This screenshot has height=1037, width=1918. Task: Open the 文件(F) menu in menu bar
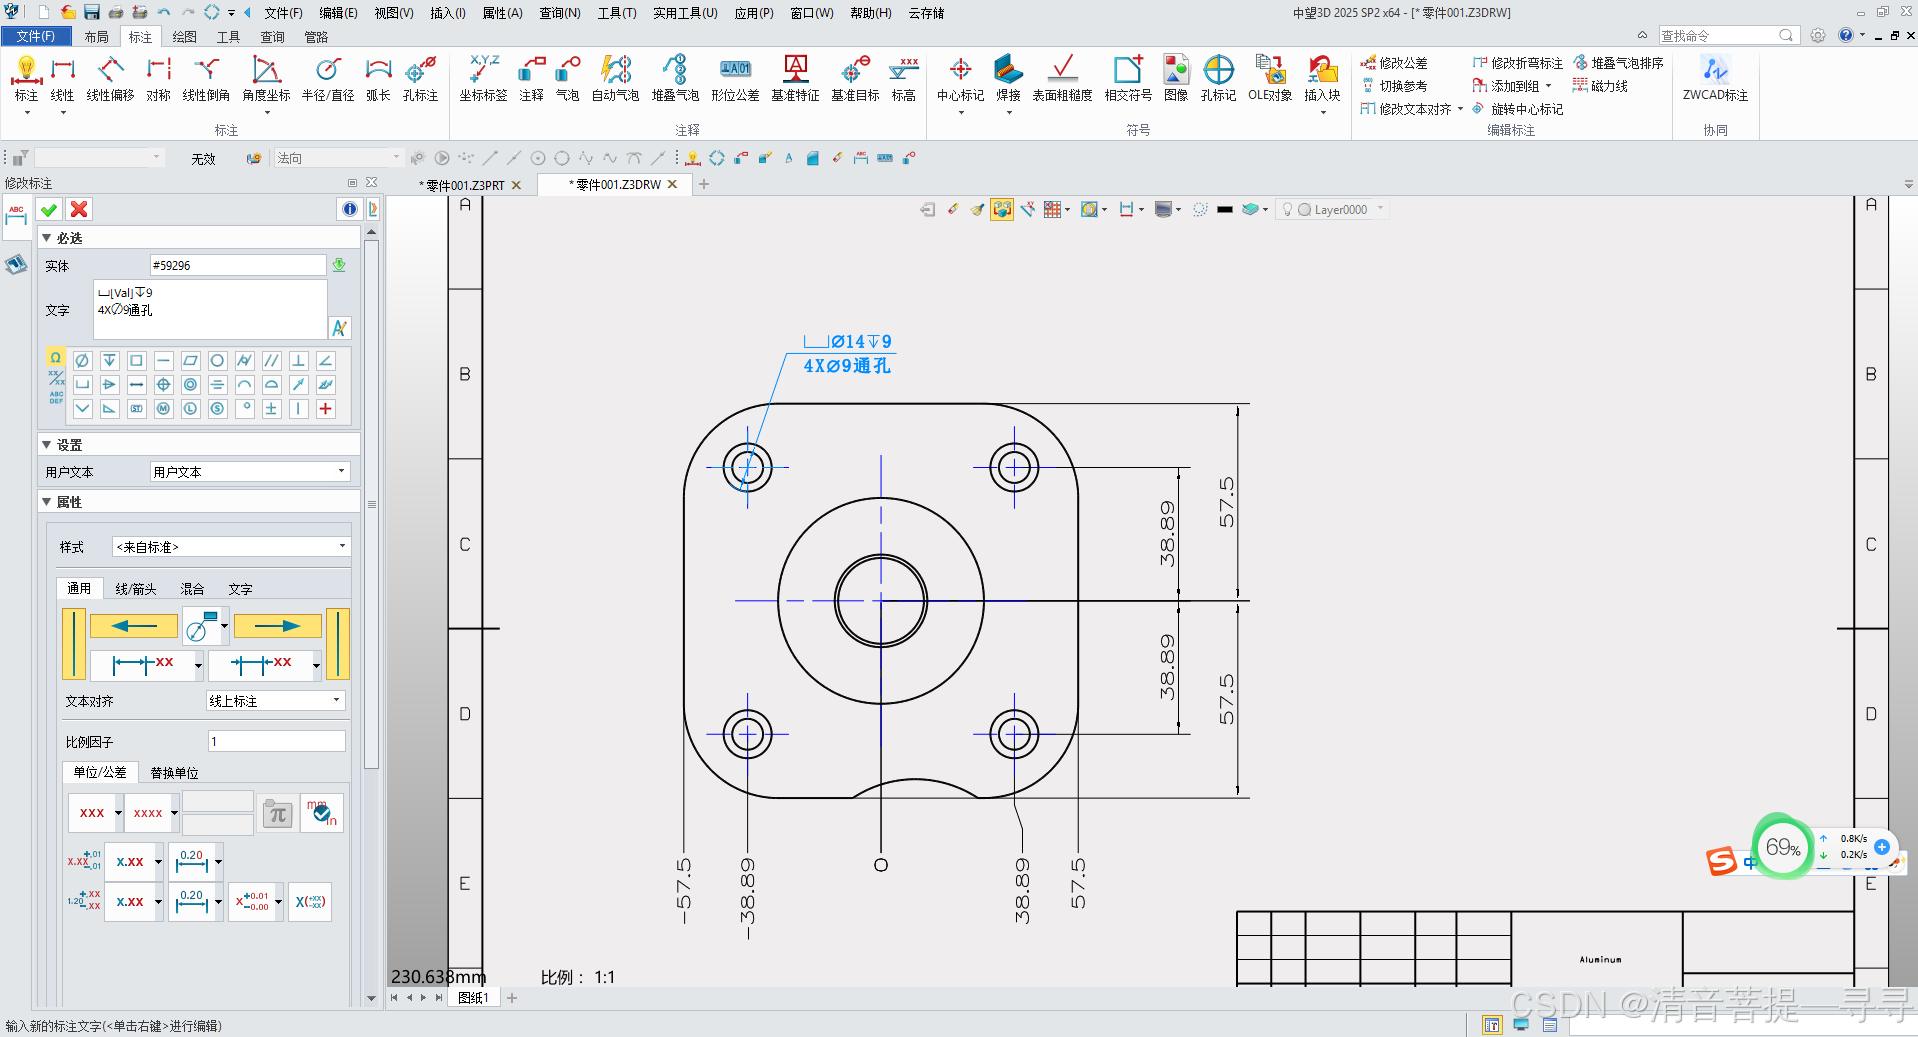tap(284, 13)
